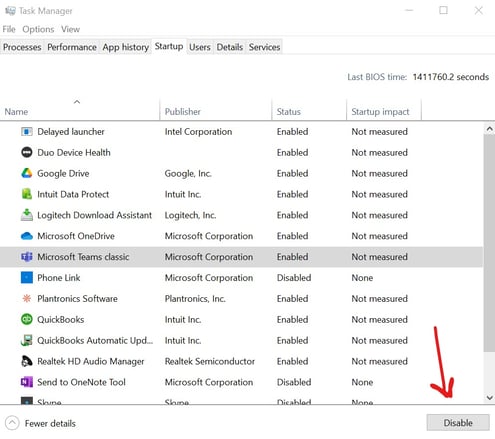Click the Duo Device Health icon

point(27,152)
